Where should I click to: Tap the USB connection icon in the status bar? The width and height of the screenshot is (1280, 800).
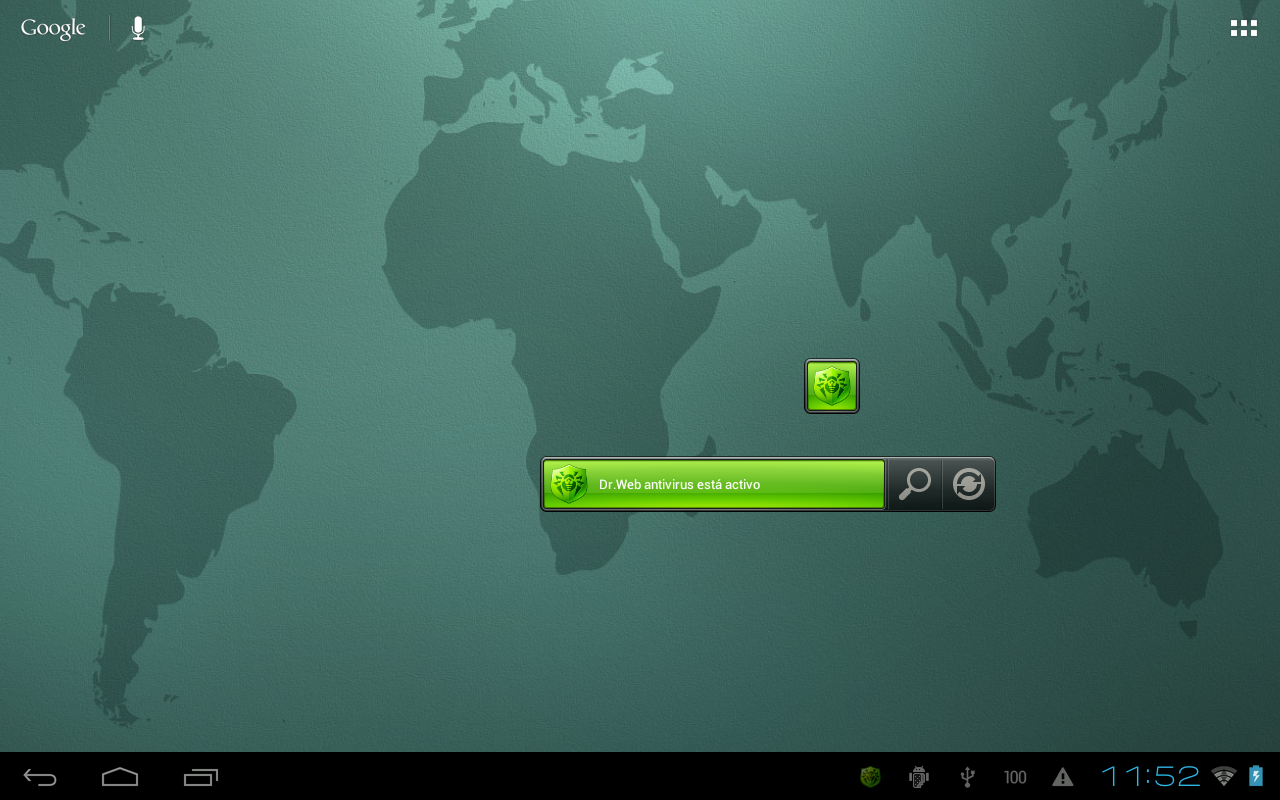coord(965,776)
